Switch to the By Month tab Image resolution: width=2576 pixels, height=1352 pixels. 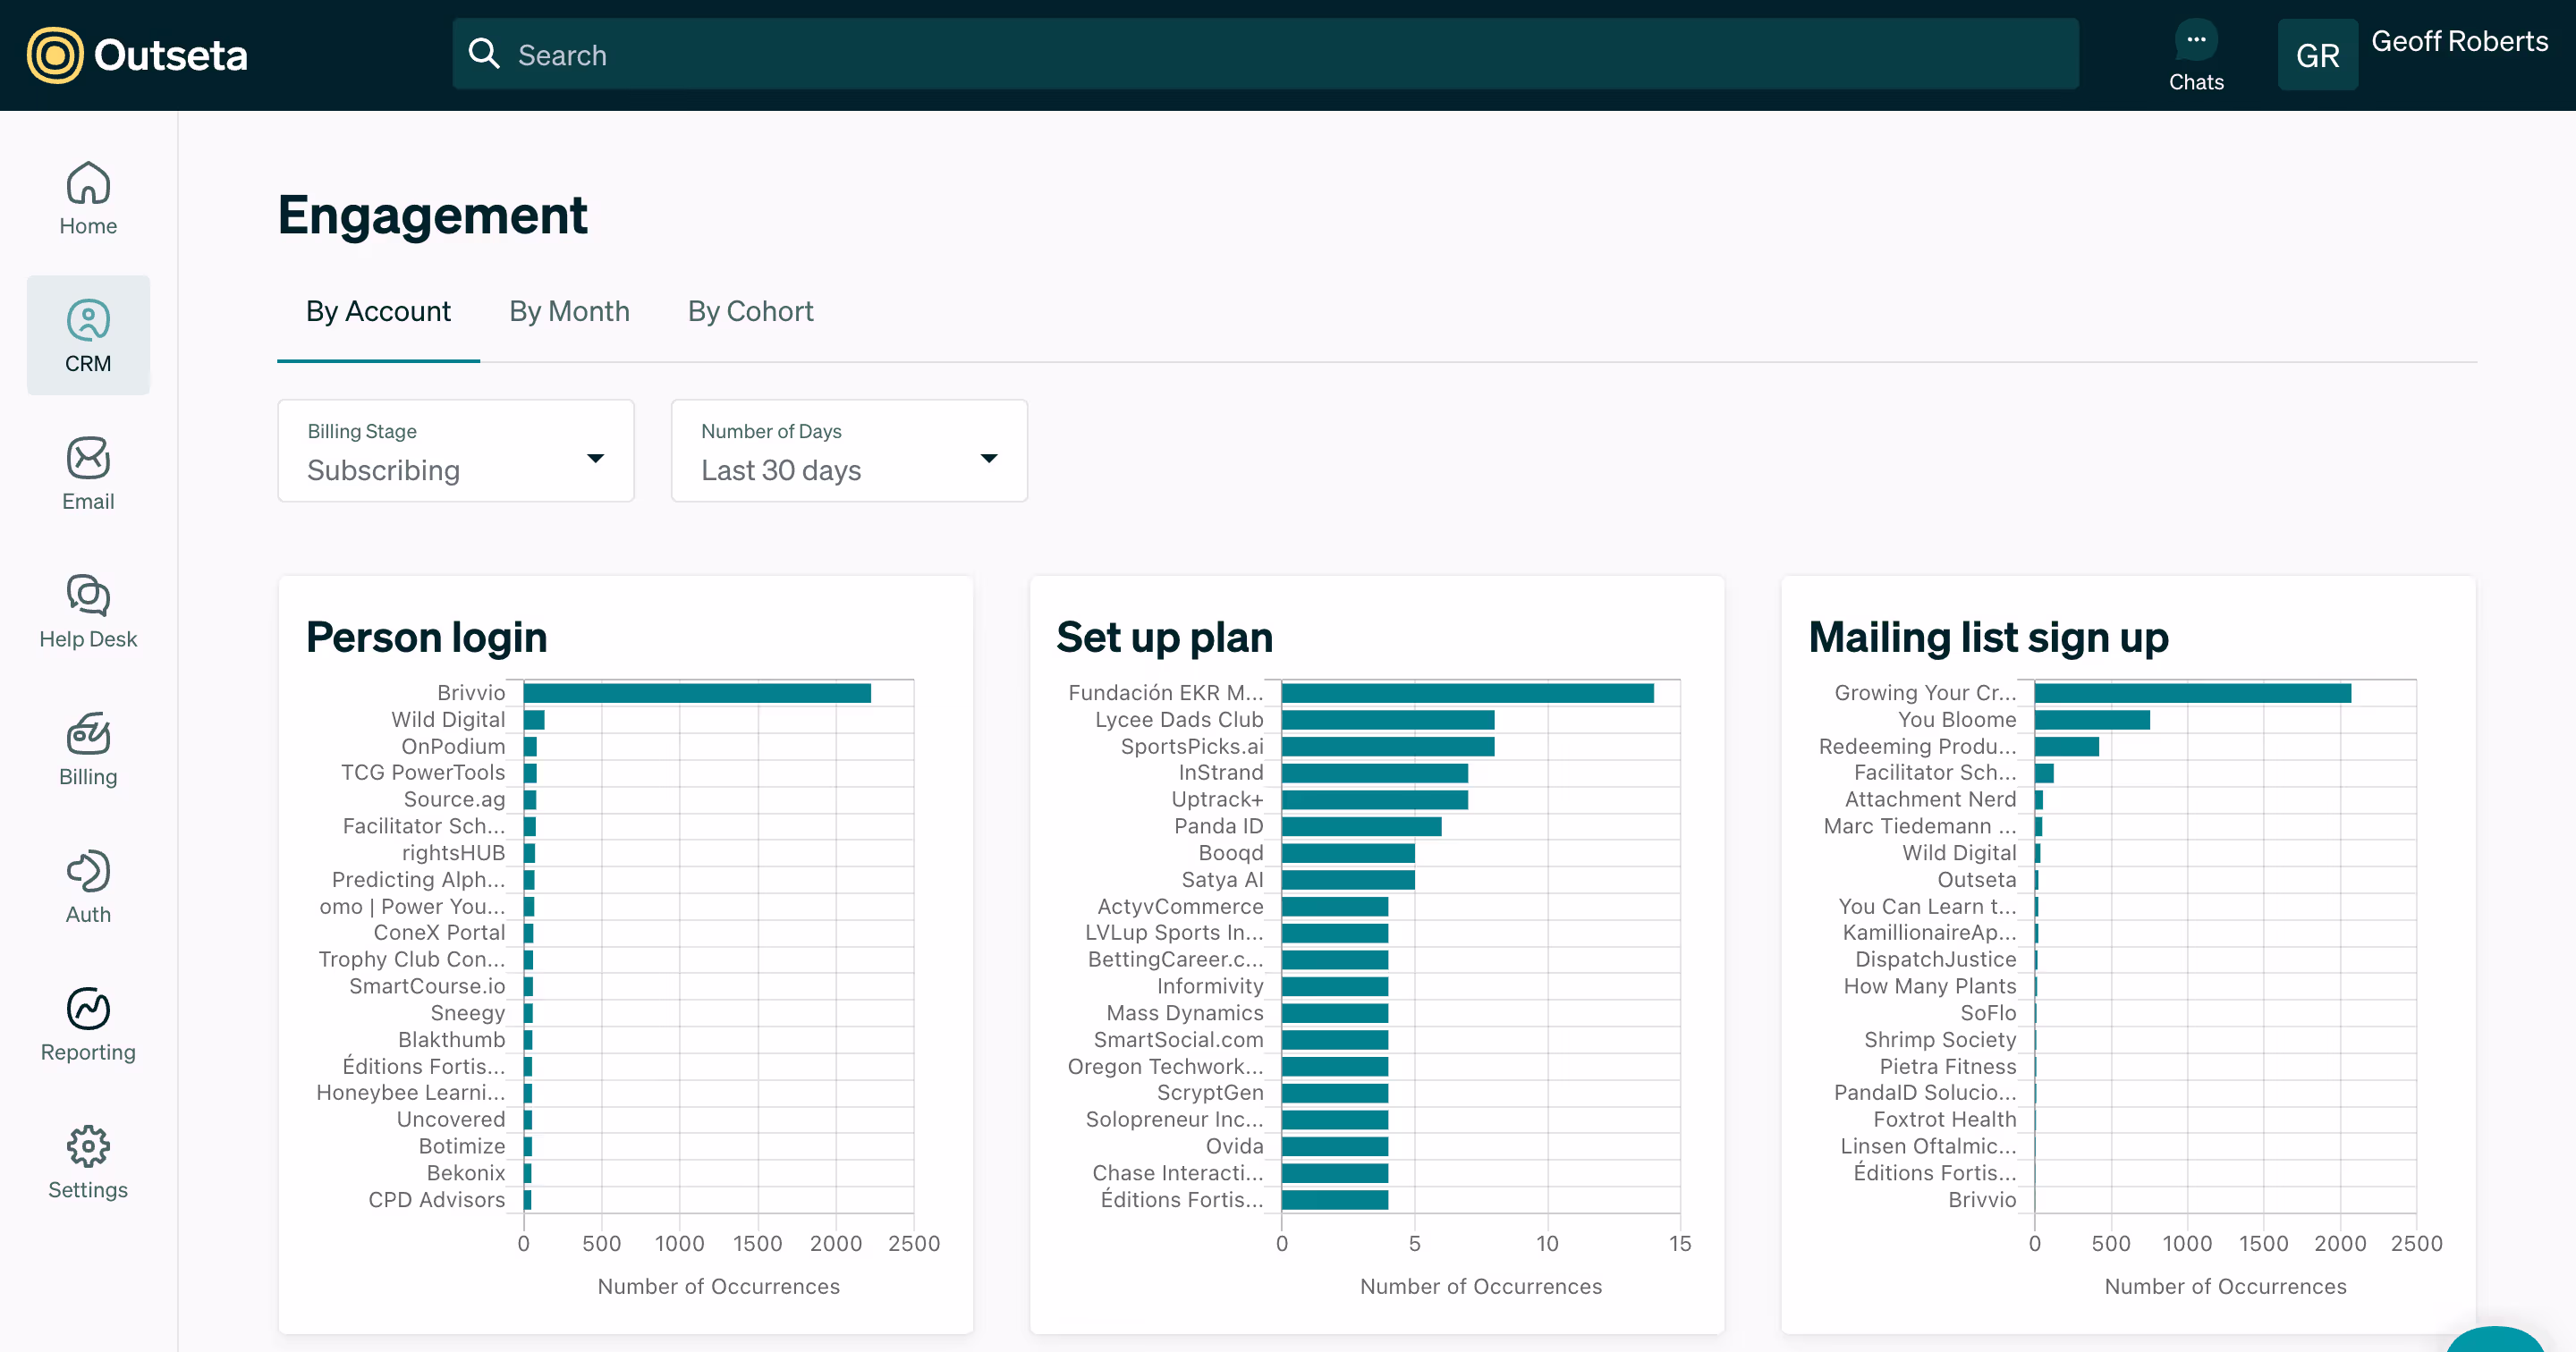tap(569, 312)
